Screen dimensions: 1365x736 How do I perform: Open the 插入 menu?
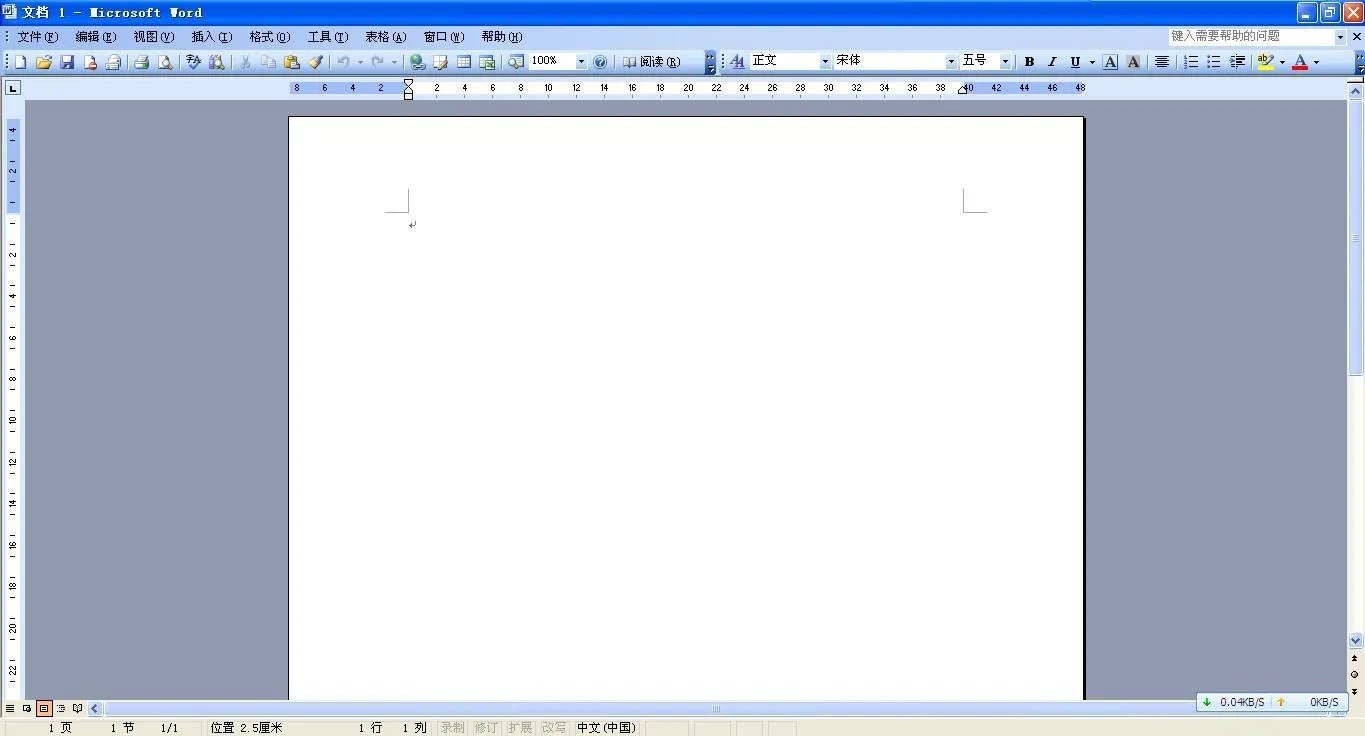pyautogui.click(x=209, y=36)
